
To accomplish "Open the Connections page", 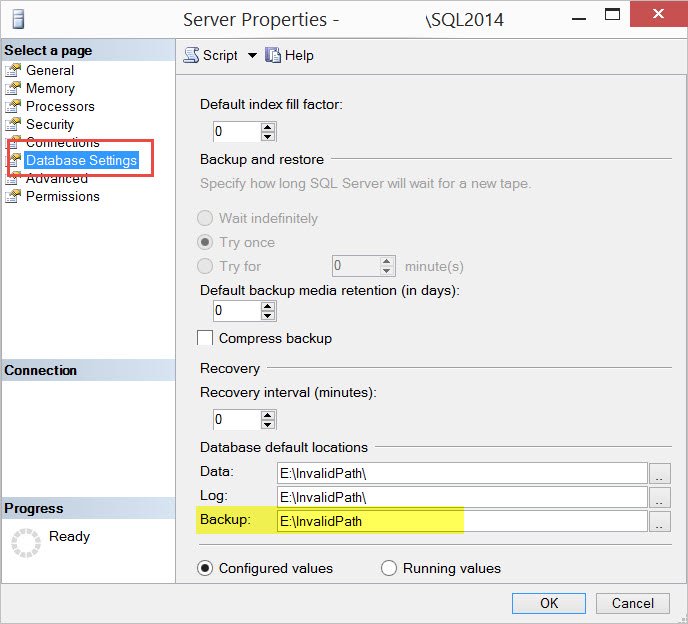I will pos(63,142).
